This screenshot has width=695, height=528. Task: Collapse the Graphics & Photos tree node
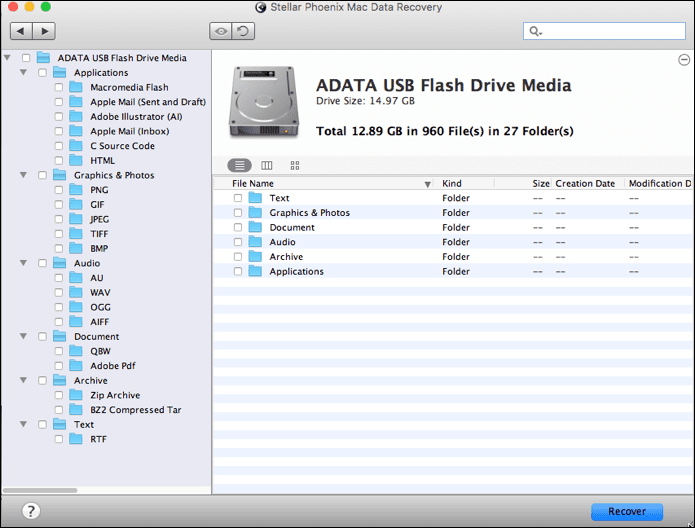coord(23,175)
